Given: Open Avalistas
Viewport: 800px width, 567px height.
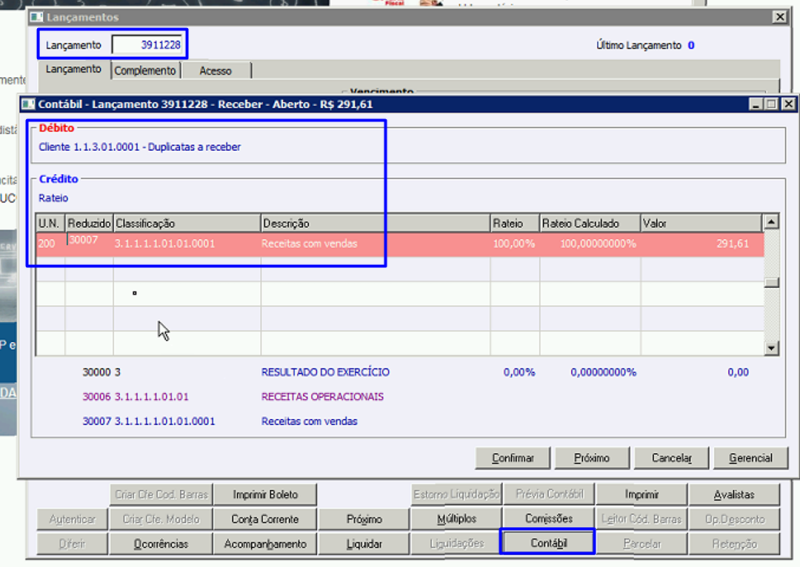Looking at the screenshot, I should (734, 495).
